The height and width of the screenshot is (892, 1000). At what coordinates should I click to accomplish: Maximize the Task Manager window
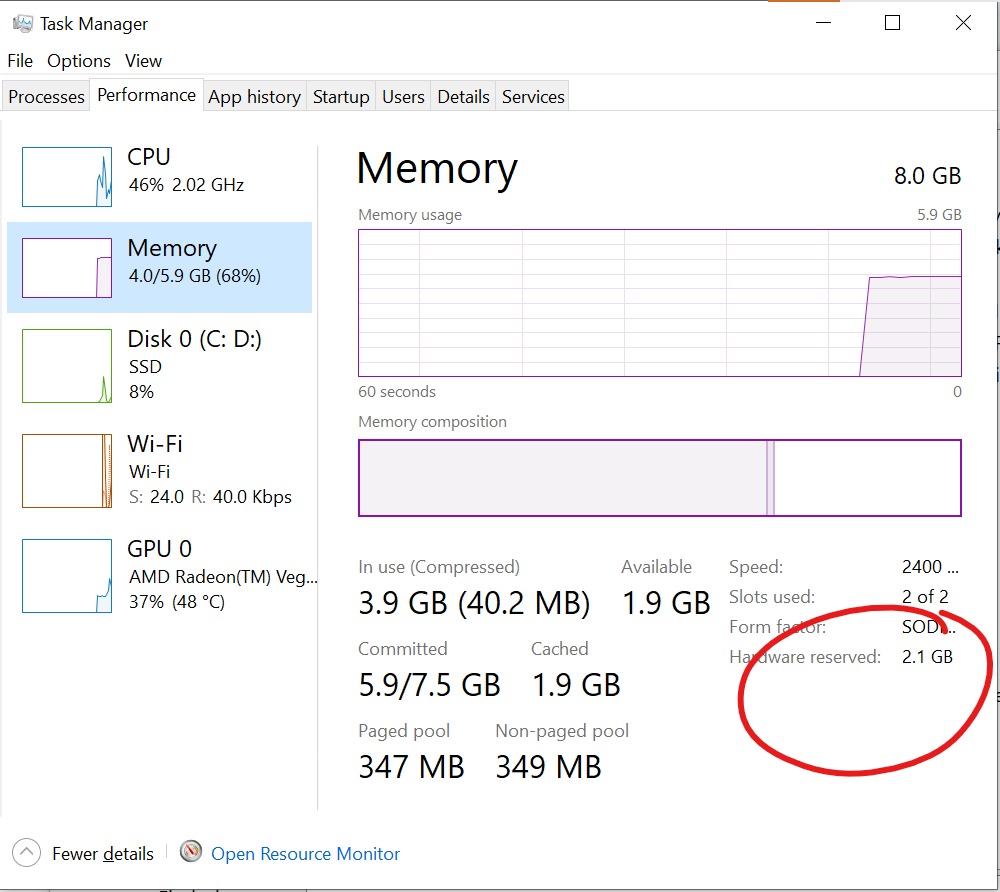tap(892, 23)
